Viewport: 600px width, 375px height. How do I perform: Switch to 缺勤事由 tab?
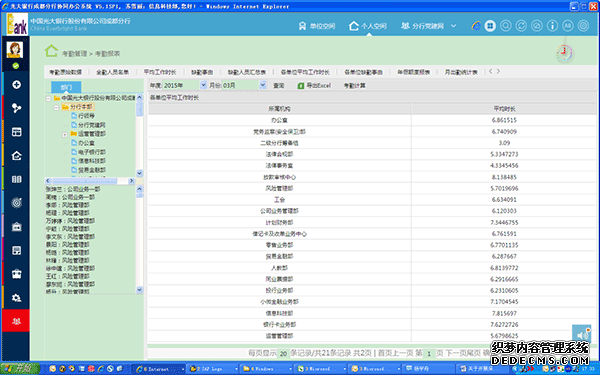pyautogui.click(x=202, y=72)
